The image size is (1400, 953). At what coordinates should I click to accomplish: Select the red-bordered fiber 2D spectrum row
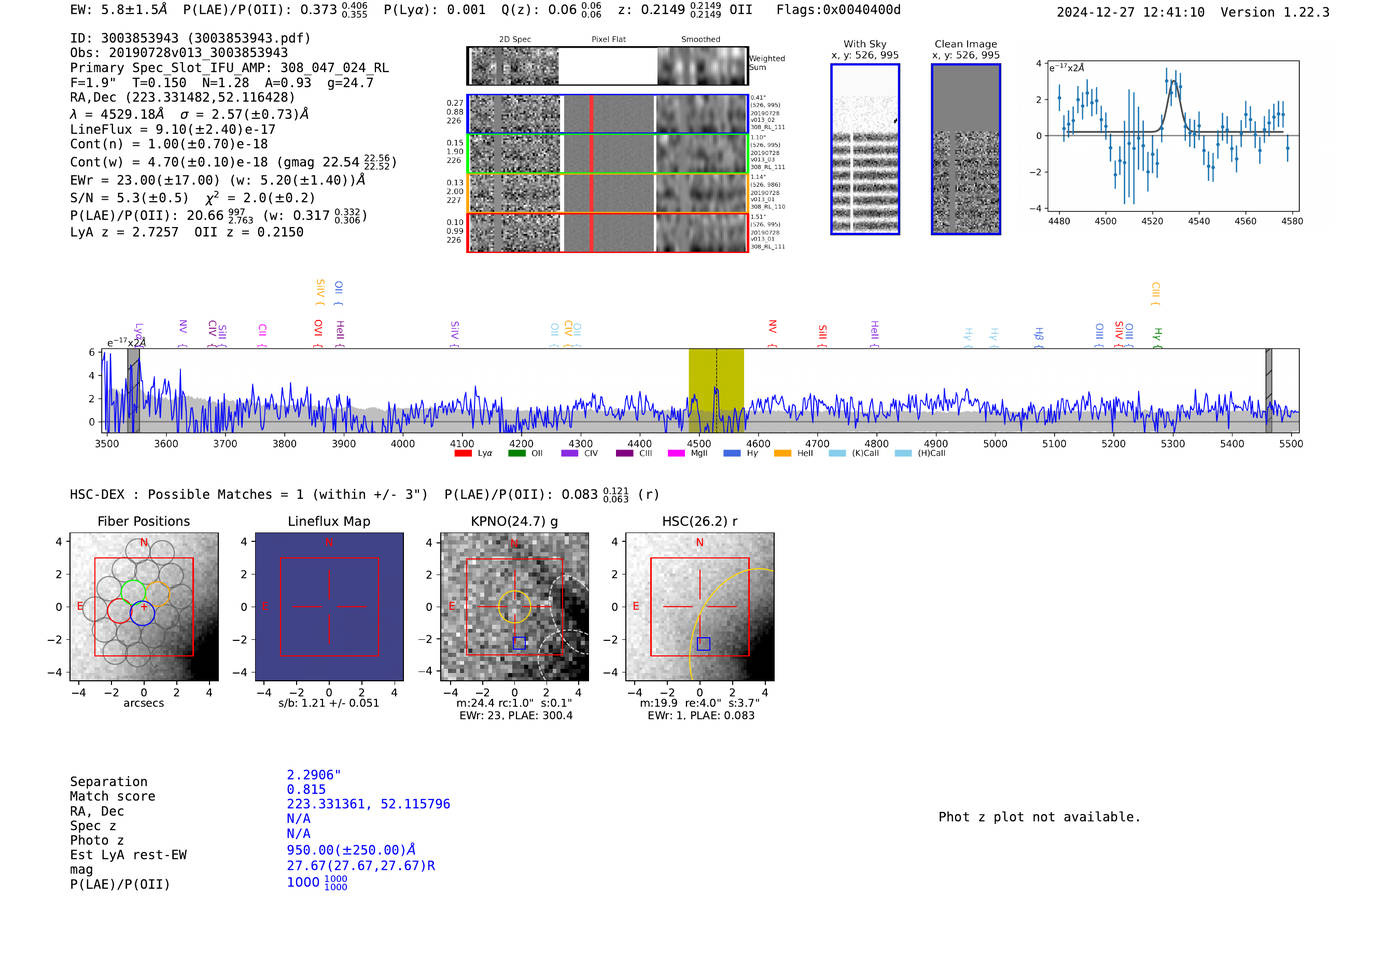point(607,233)
